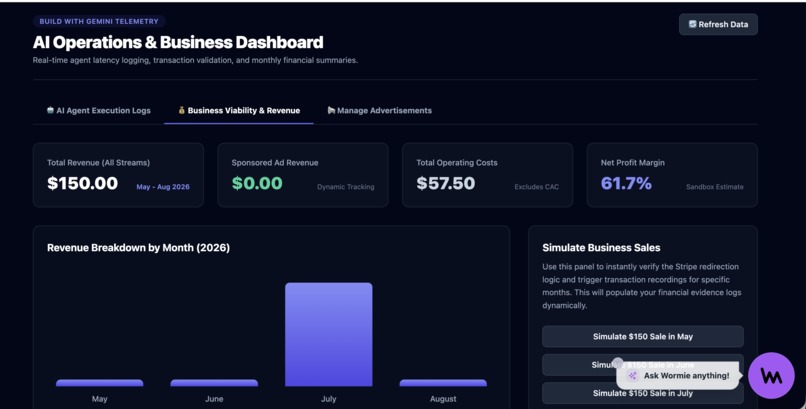Viewport: 806px width, 409px height.
Task: Click the June axis label under chart
Action: tap(214, 399)
